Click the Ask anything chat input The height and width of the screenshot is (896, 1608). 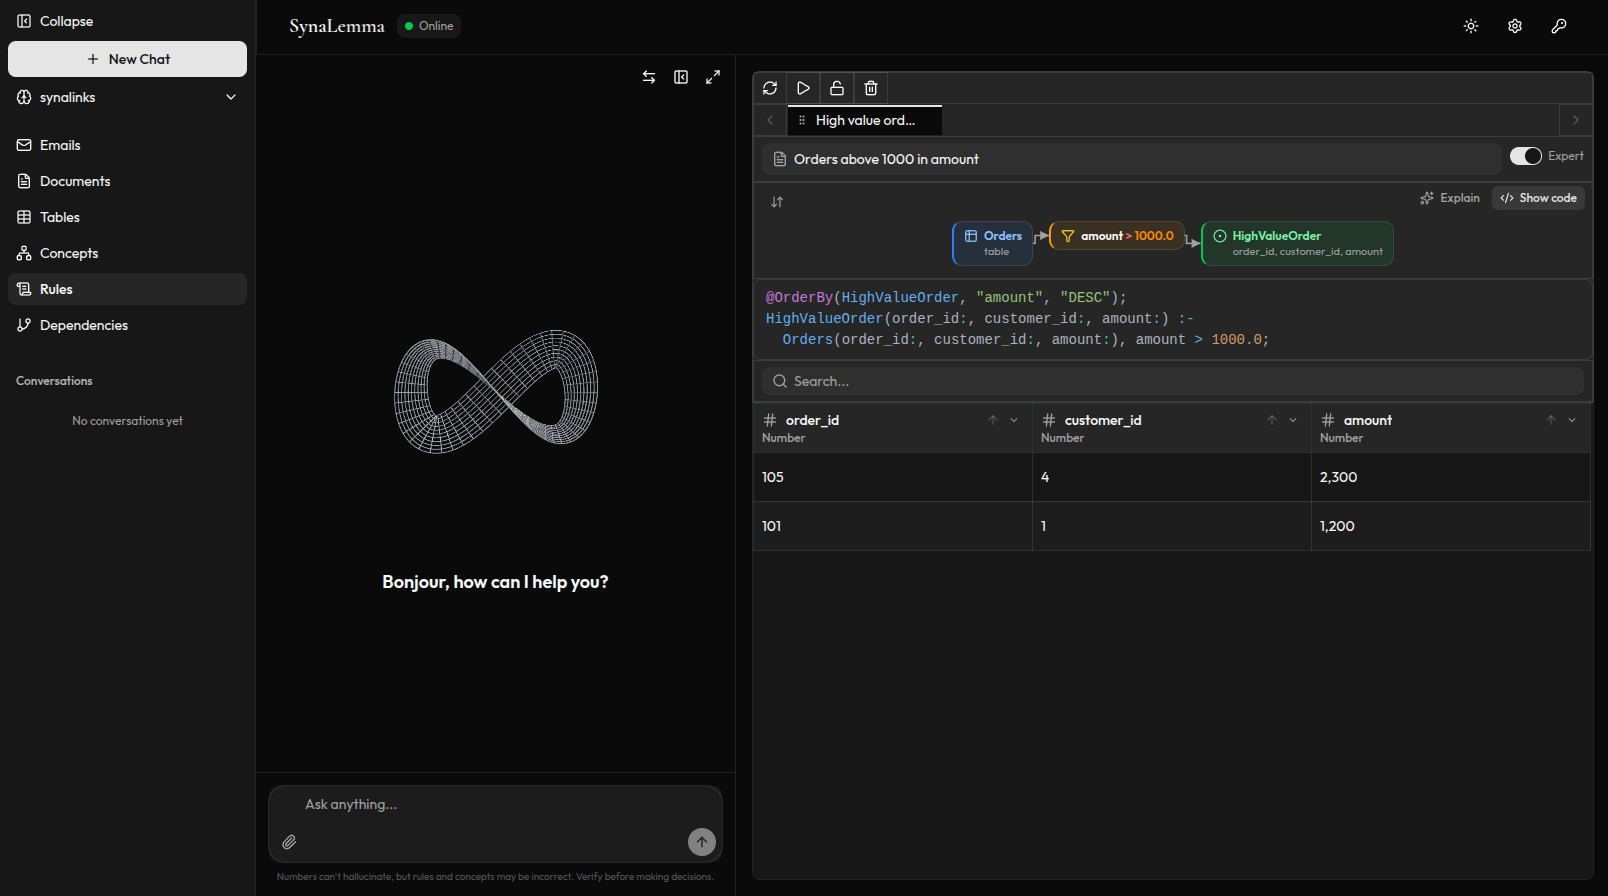point(495,804)
